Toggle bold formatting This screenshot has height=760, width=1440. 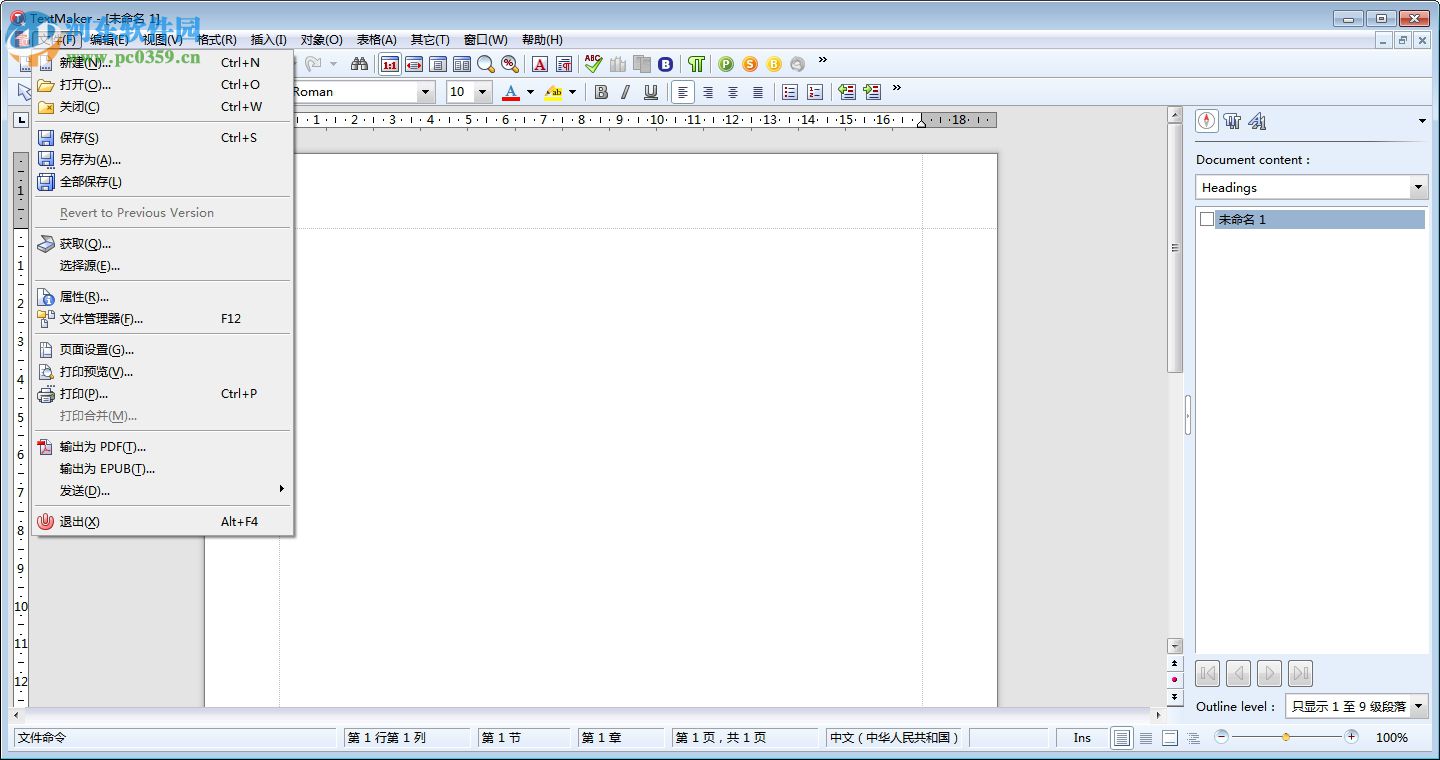[601, 92]
